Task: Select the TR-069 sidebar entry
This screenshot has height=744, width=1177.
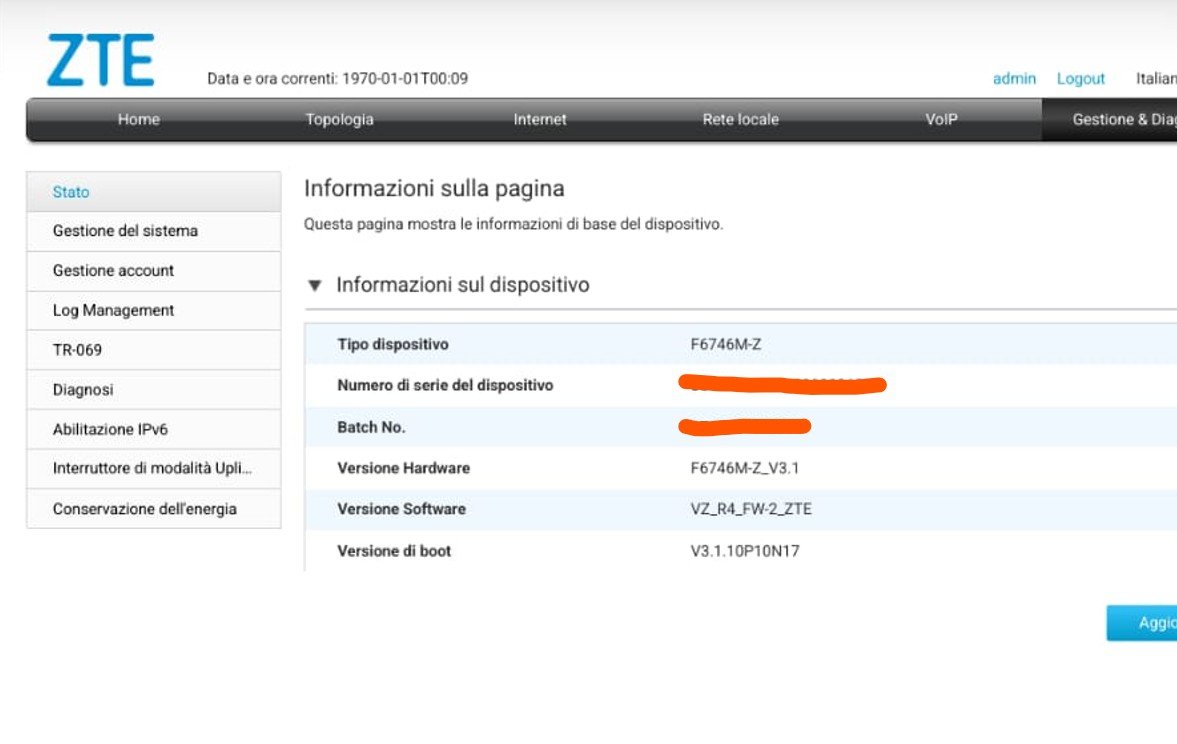Action: tap(77, 350)
